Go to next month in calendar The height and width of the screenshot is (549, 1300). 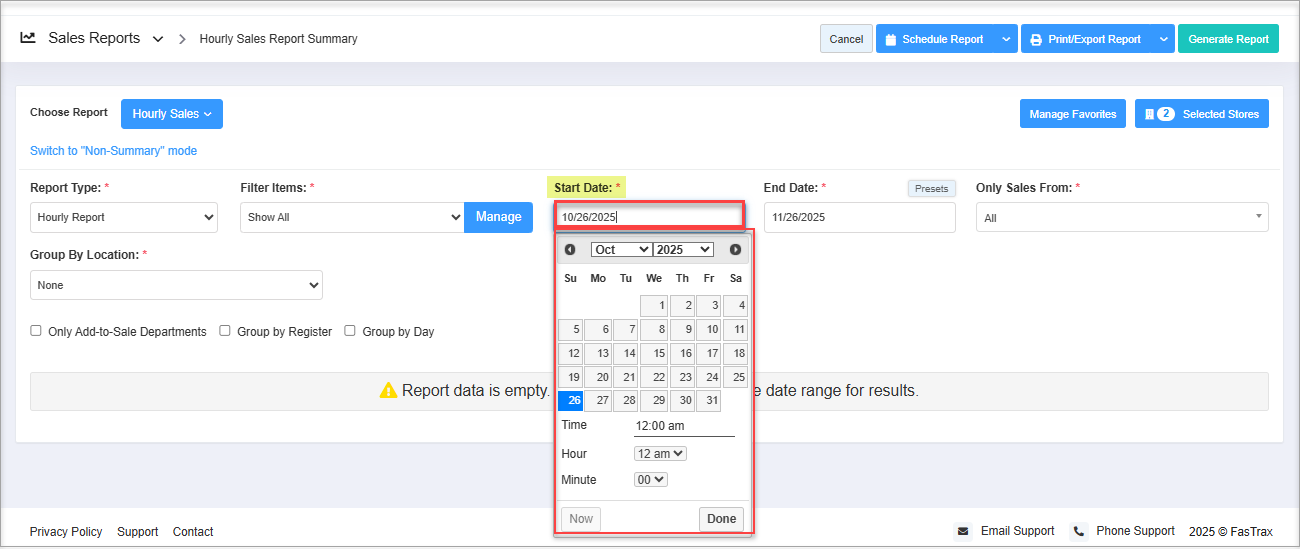(x=735, y=250)
